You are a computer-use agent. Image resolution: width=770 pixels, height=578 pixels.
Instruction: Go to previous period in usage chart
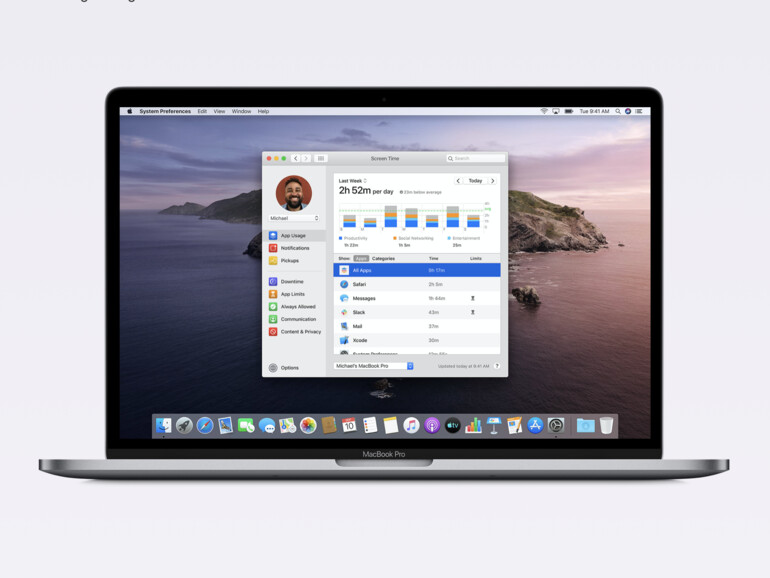[458, 181]
